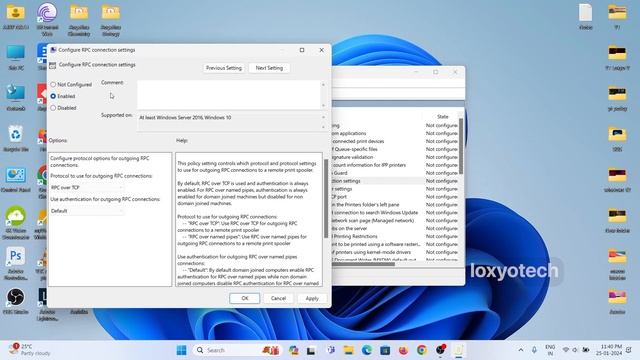Image resolution: width=640 pixels, height=360 pixels.
Task: Select the 'signature validation' policy row
Action: pos(394,157)
